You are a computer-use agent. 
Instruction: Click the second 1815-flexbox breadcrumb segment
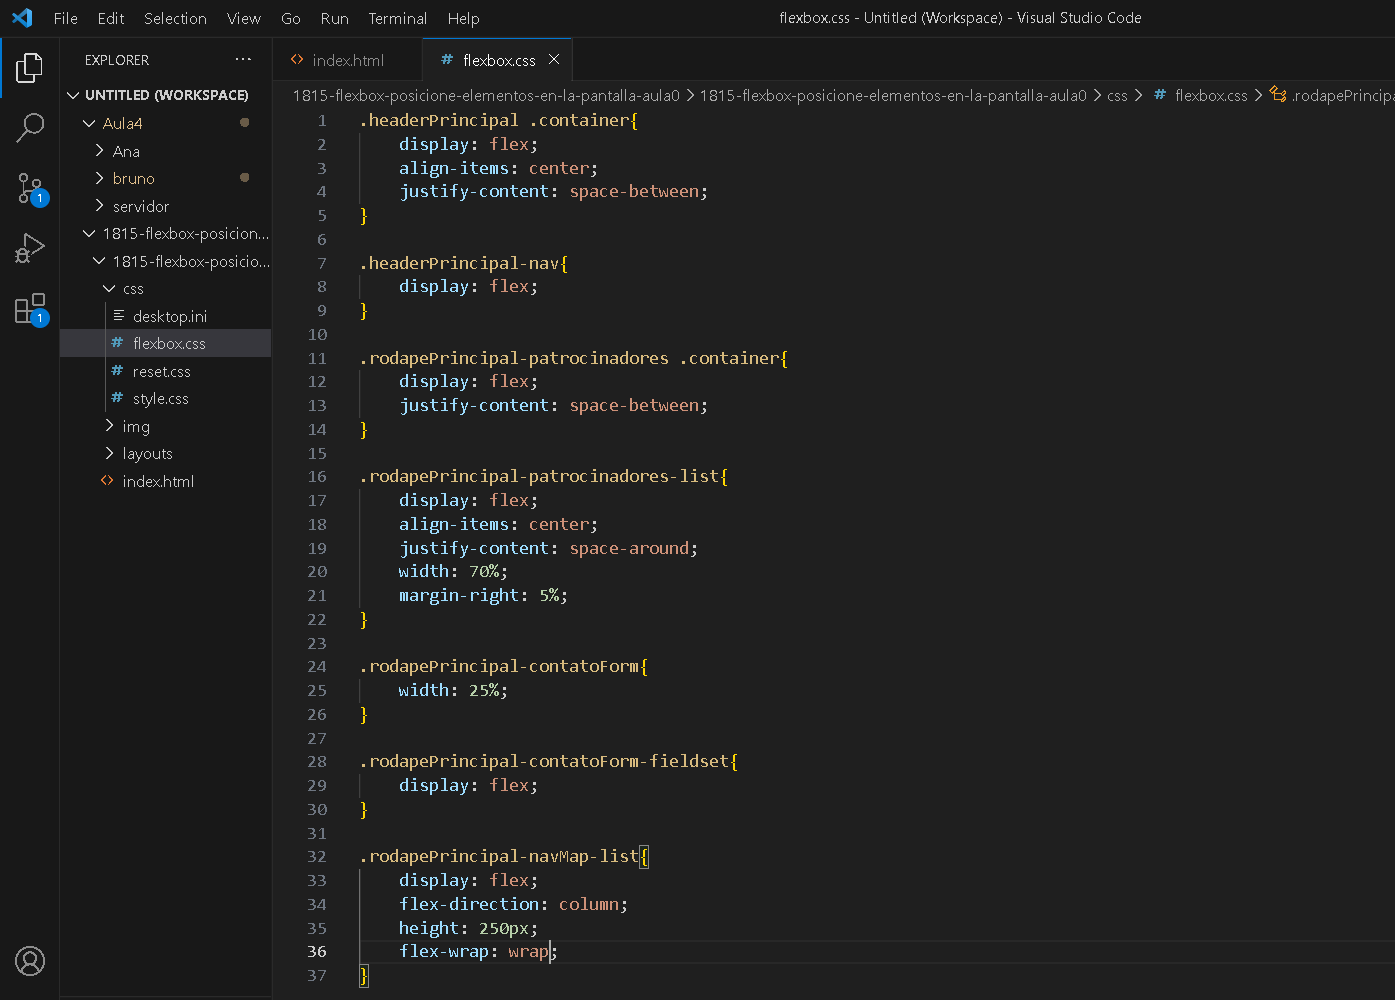click(893, 95)
